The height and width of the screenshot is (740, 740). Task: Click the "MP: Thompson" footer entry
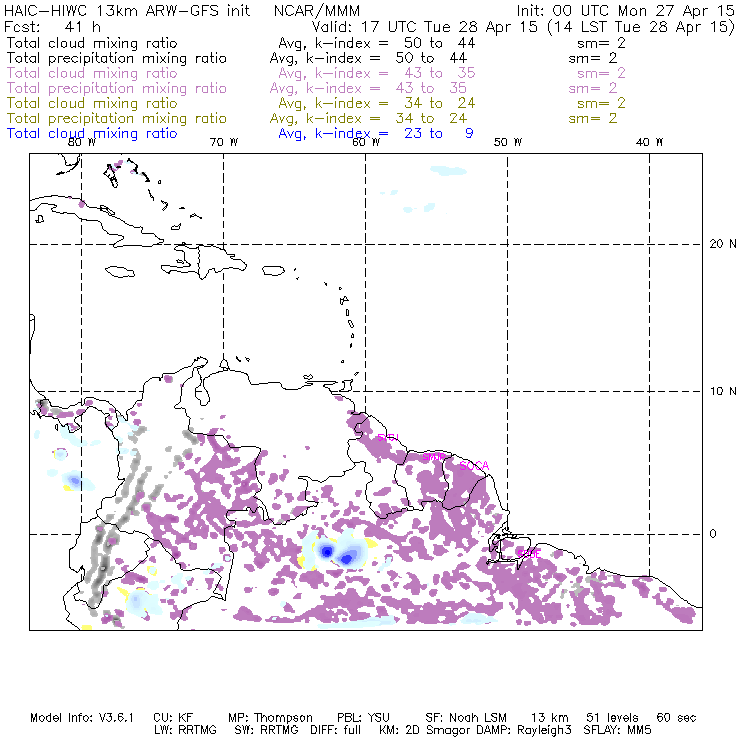click(x=270, y=718)
